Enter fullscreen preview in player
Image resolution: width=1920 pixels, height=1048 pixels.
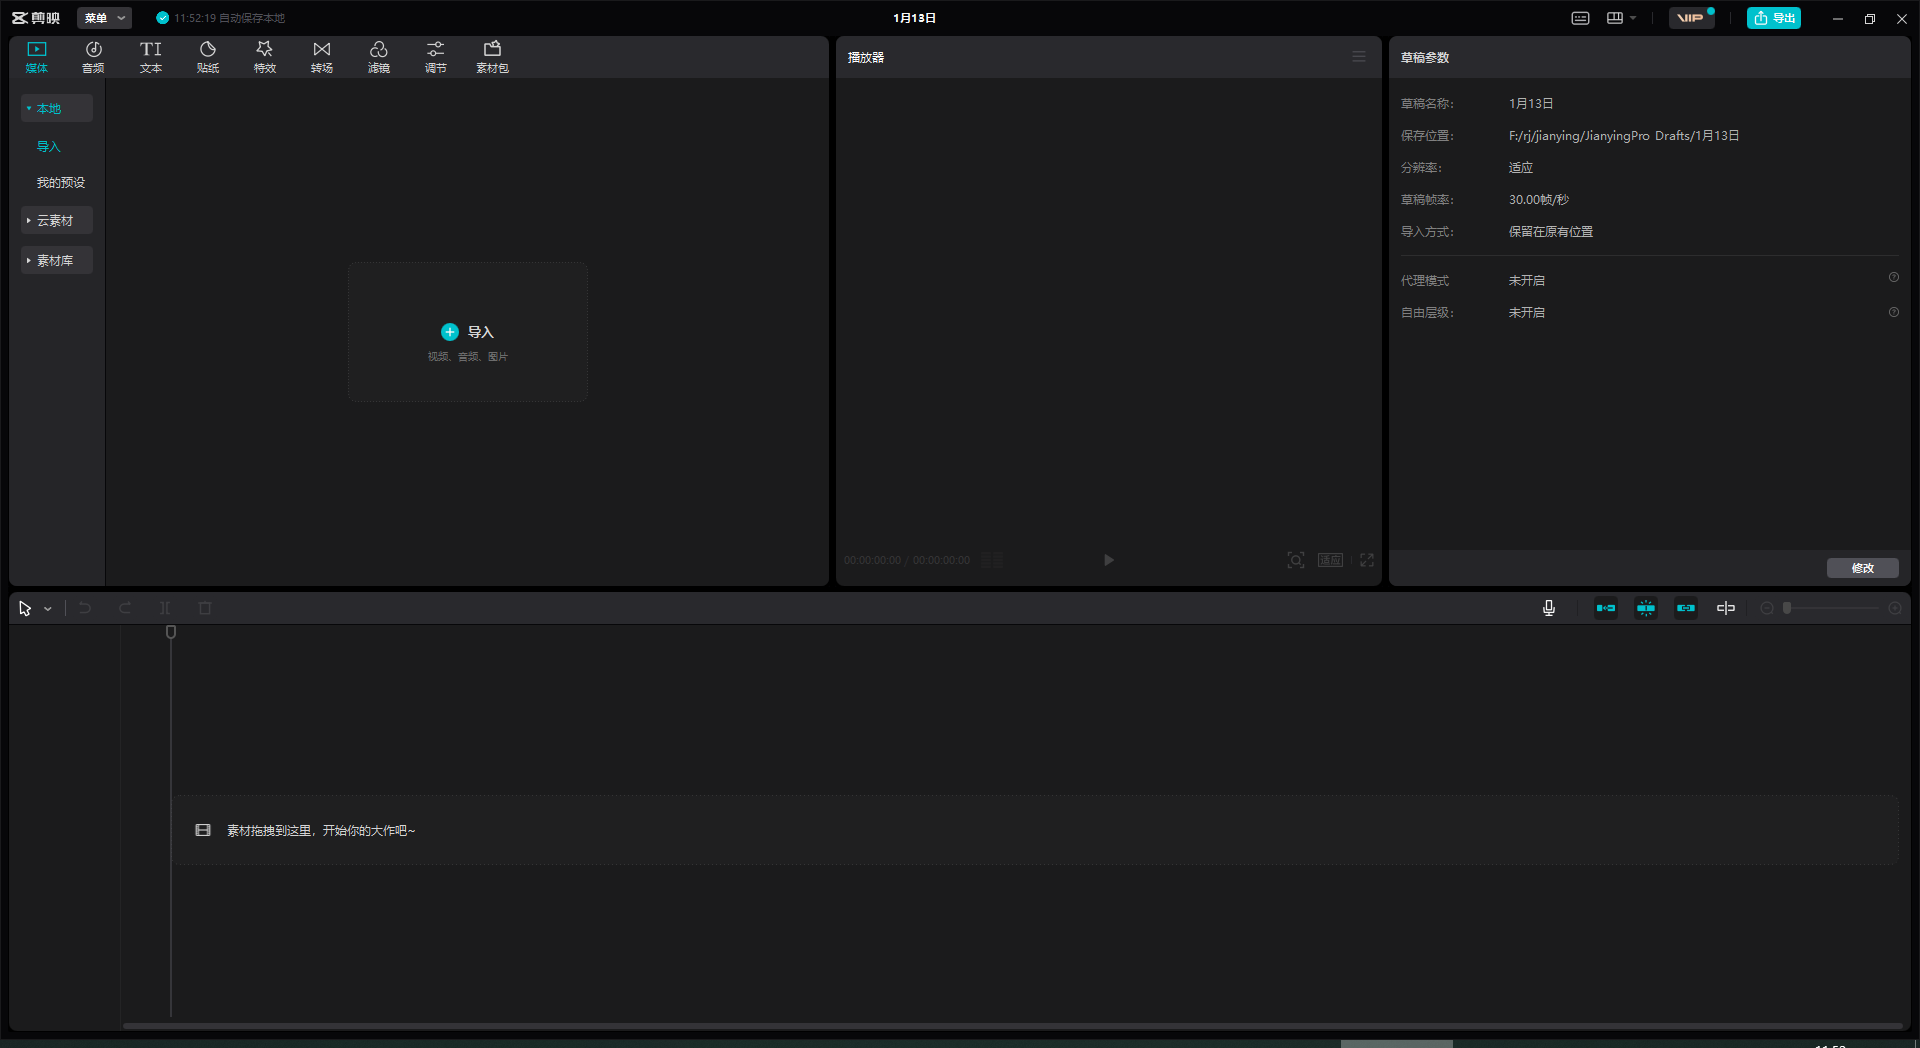pyautogui.click(x=1367, y=560)
